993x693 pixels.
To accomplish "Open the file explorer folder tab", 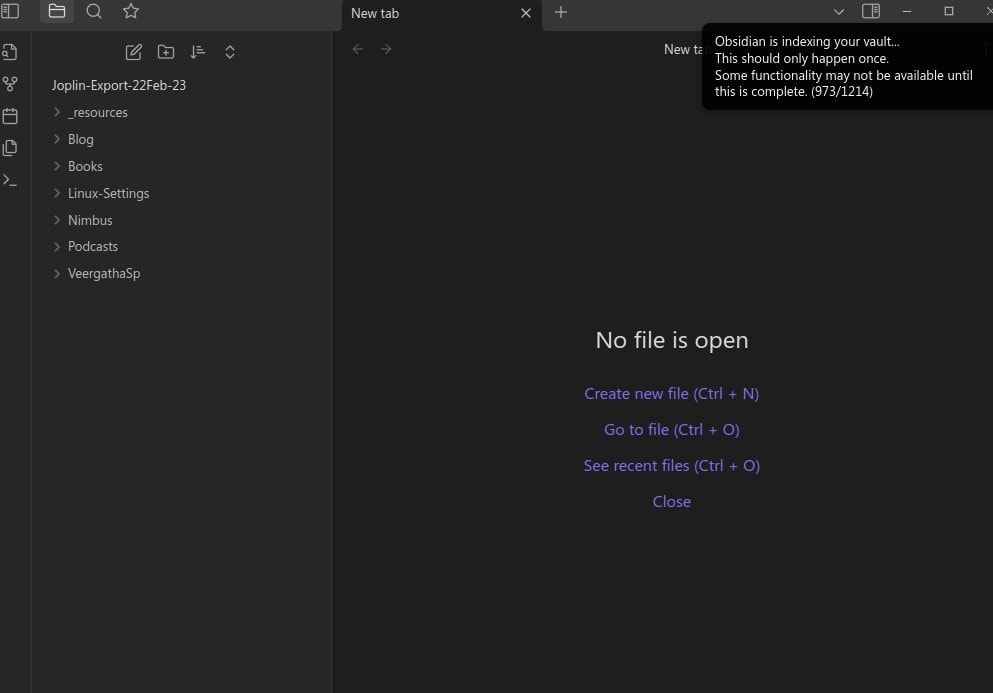I will [x=57, y=11].
